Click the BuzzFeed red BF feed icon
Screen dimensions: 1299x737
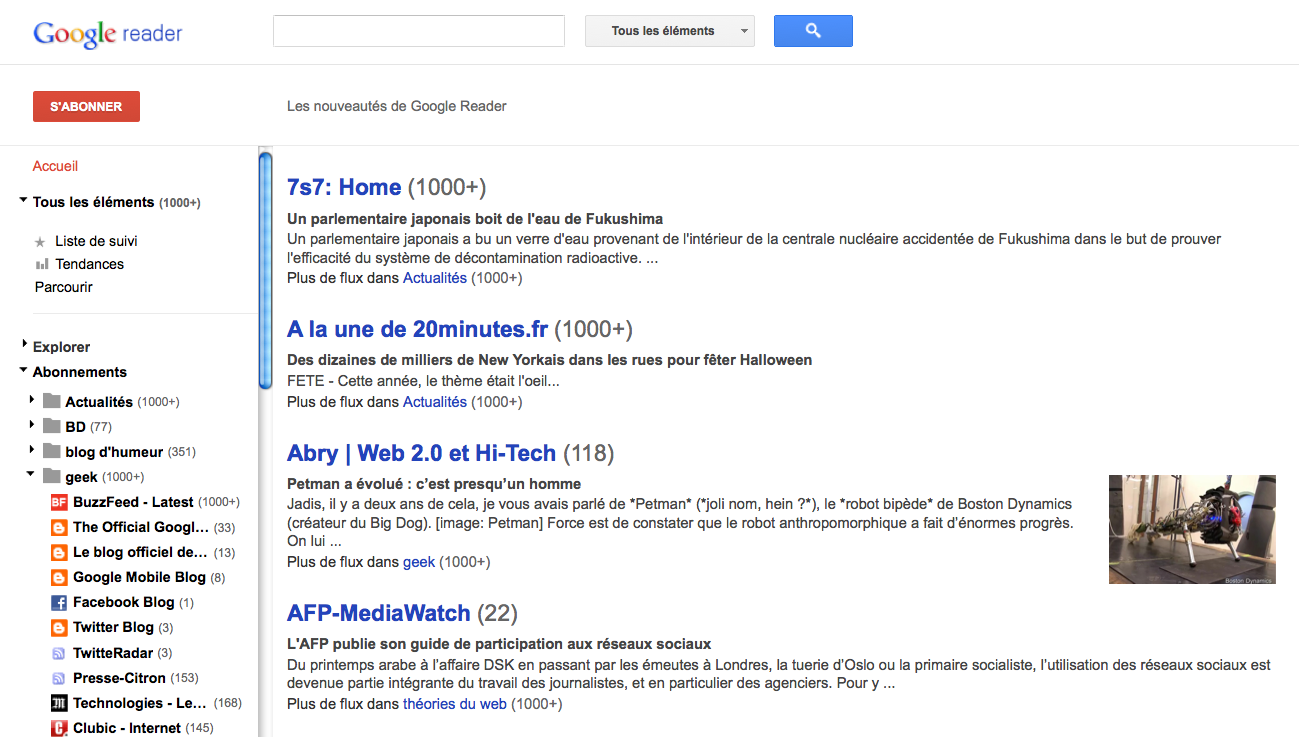tap(59, 502)
